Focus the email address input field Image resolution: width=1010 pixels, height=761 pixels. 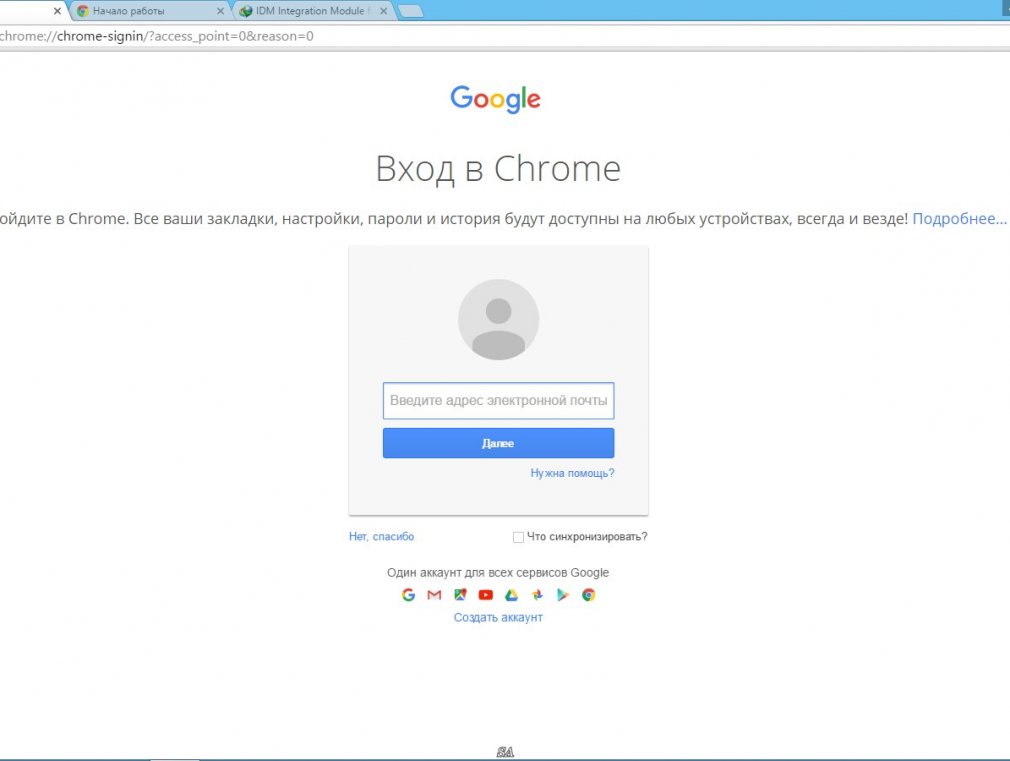[499, 401]
